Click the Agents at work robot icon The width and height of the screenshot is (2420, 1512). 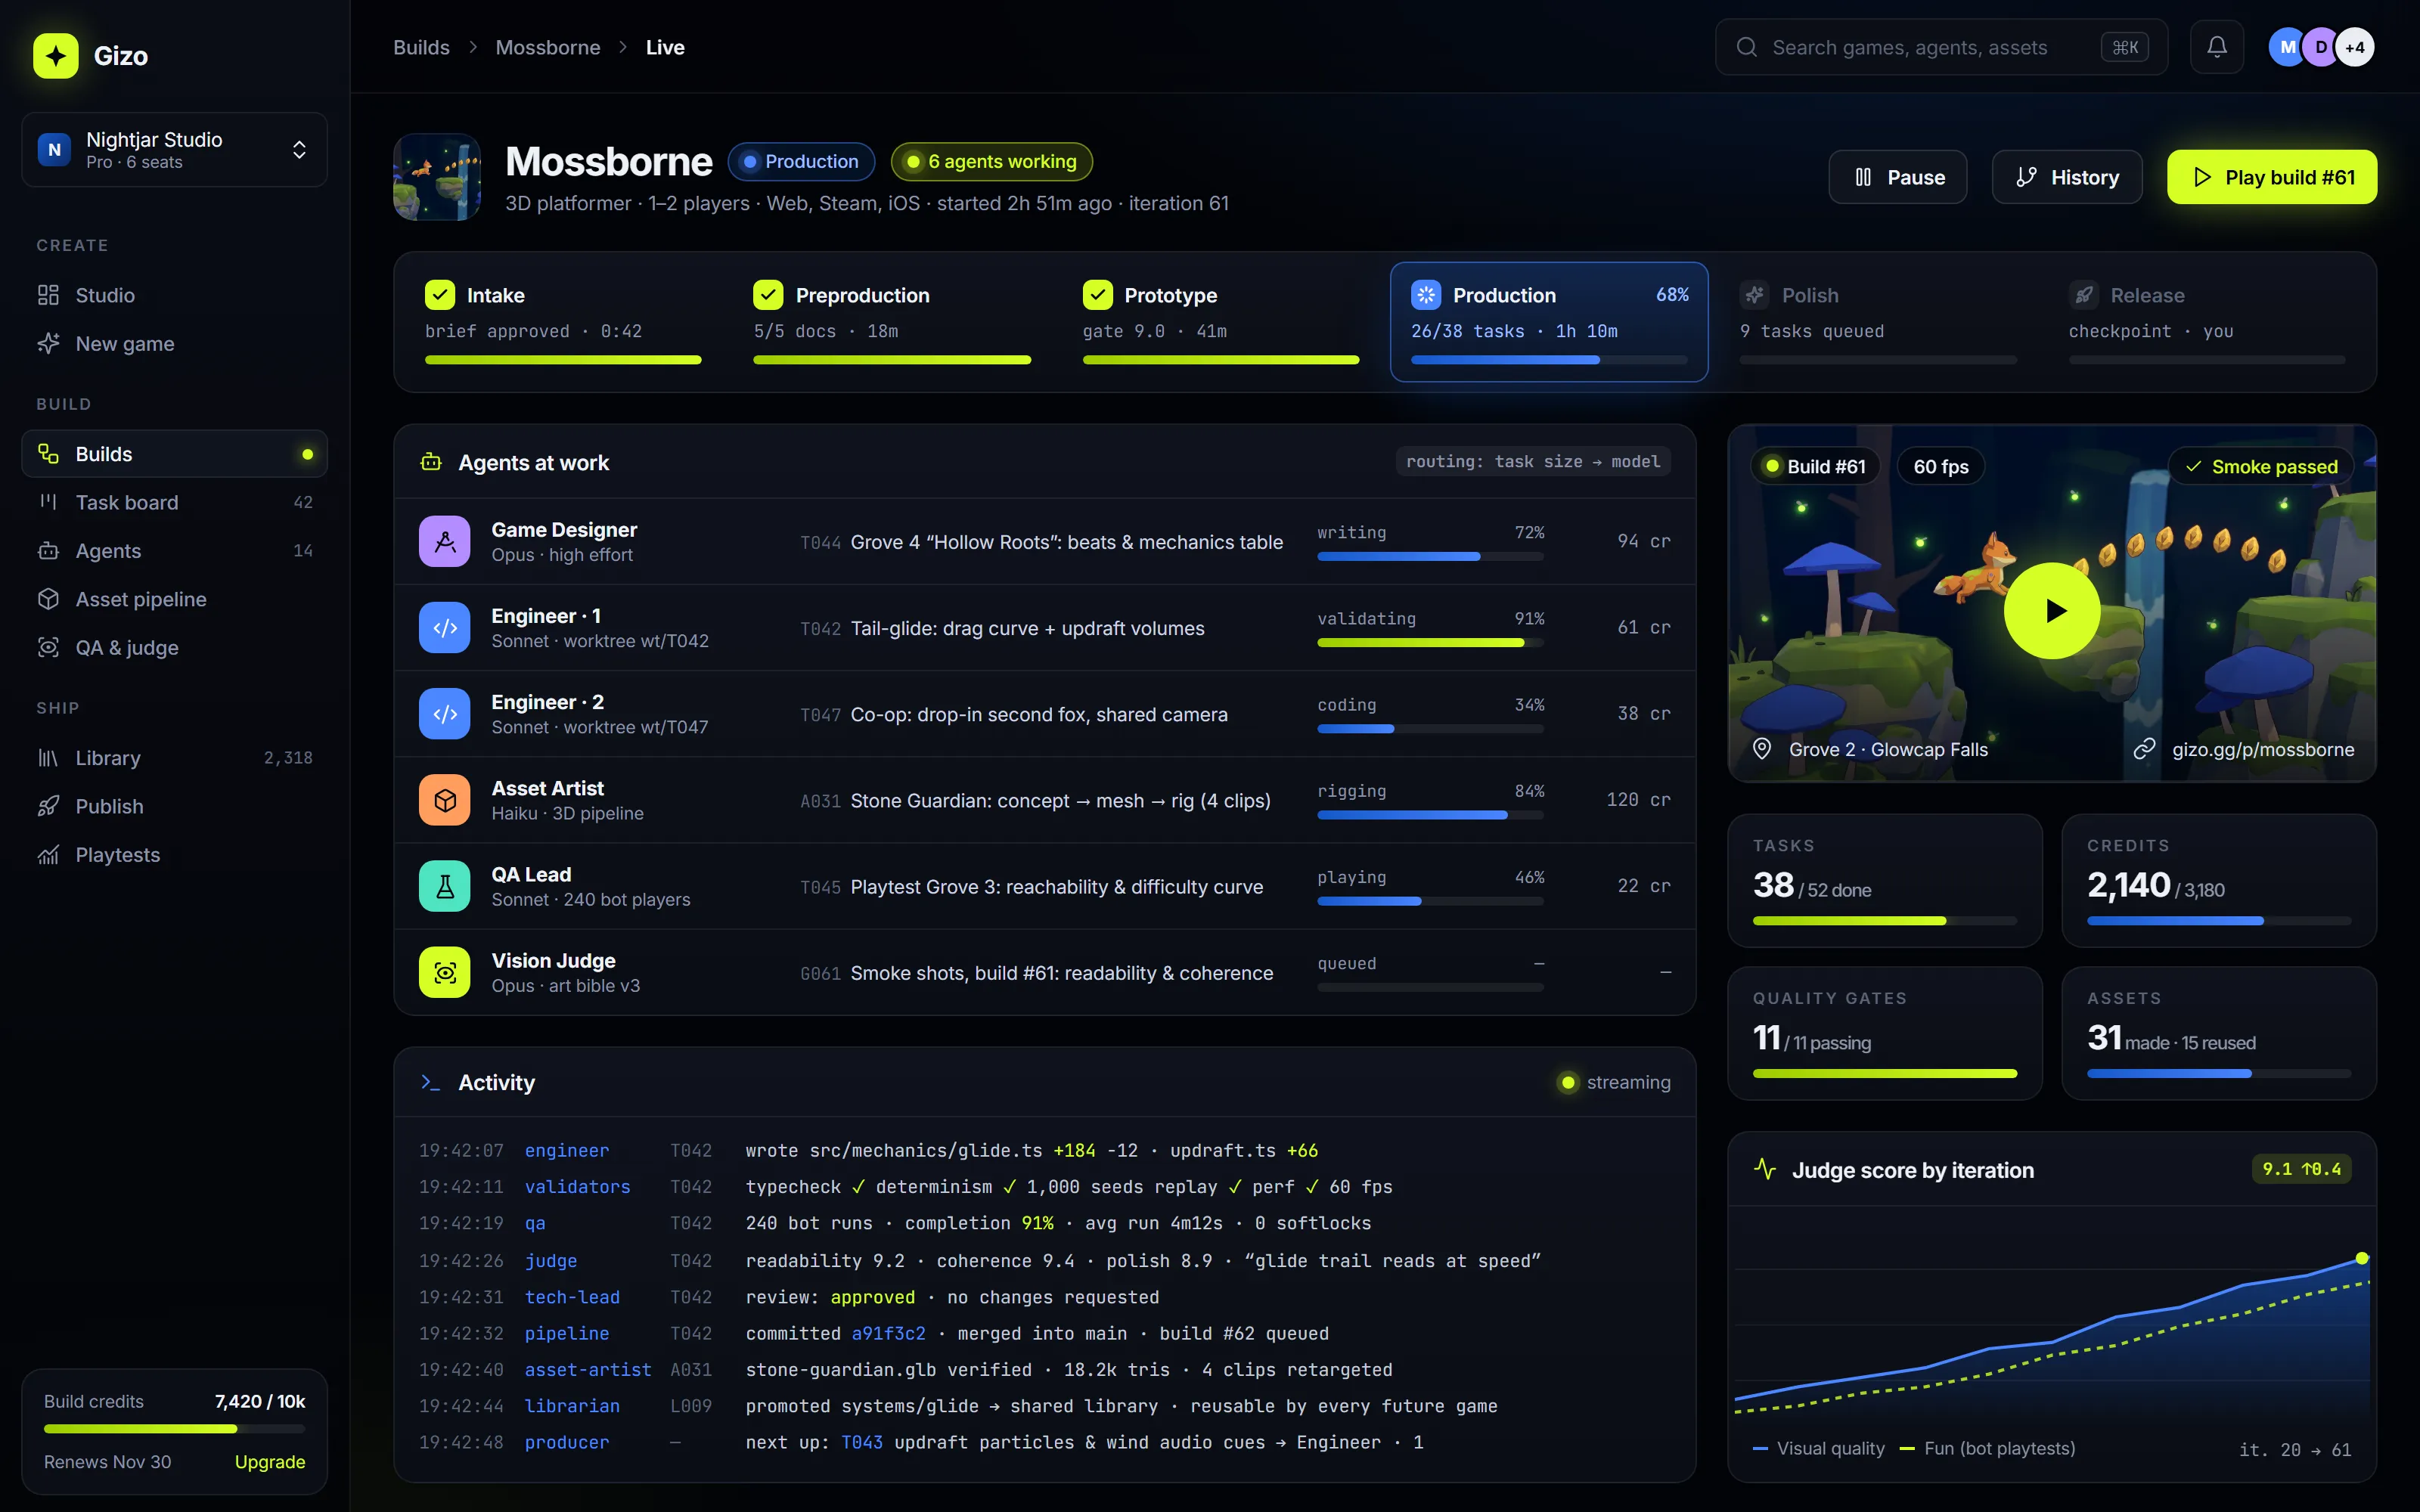tap(431, 462)
